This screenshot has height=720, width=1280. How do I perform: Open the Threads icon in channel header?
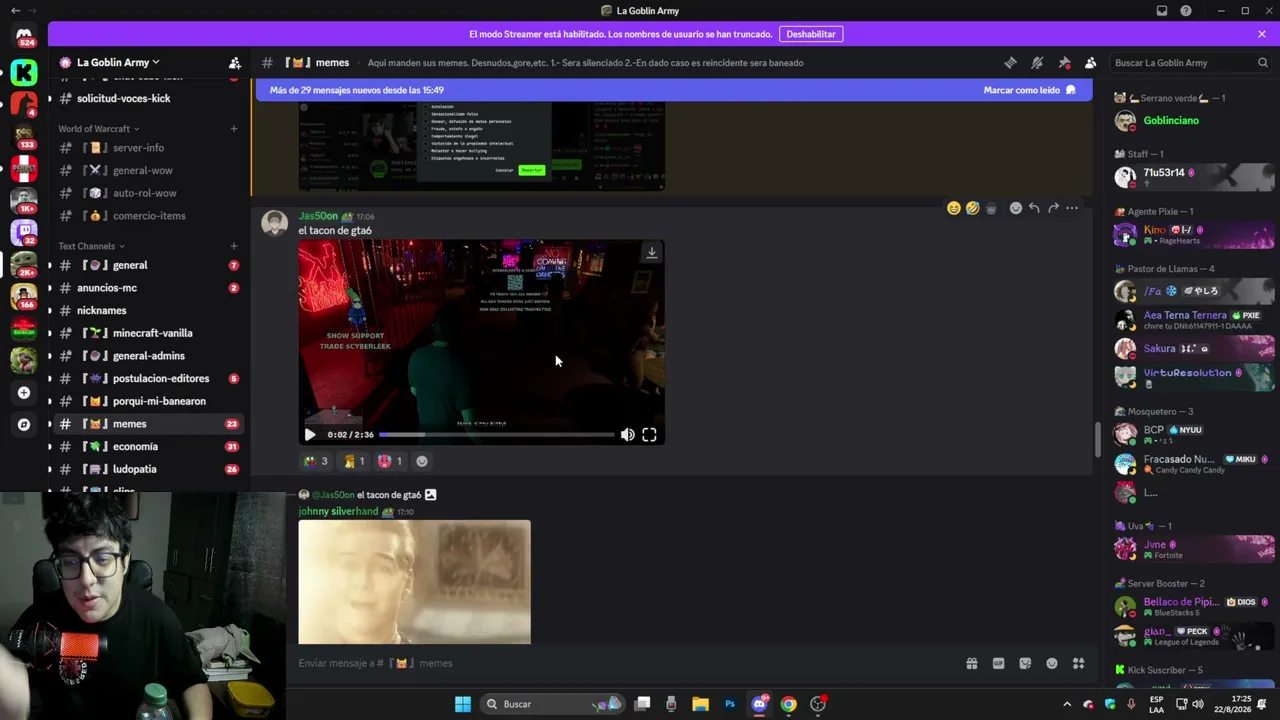pyautogui.click(x=1010, y=62)
